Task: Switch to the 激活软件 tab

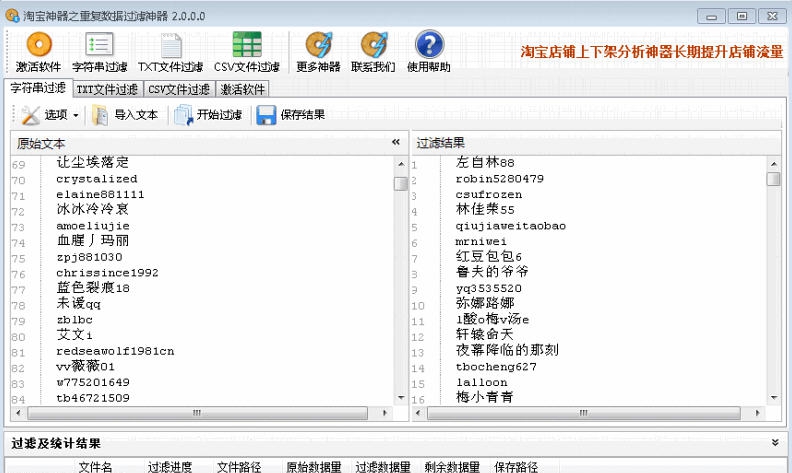Action: coord(243,89)
